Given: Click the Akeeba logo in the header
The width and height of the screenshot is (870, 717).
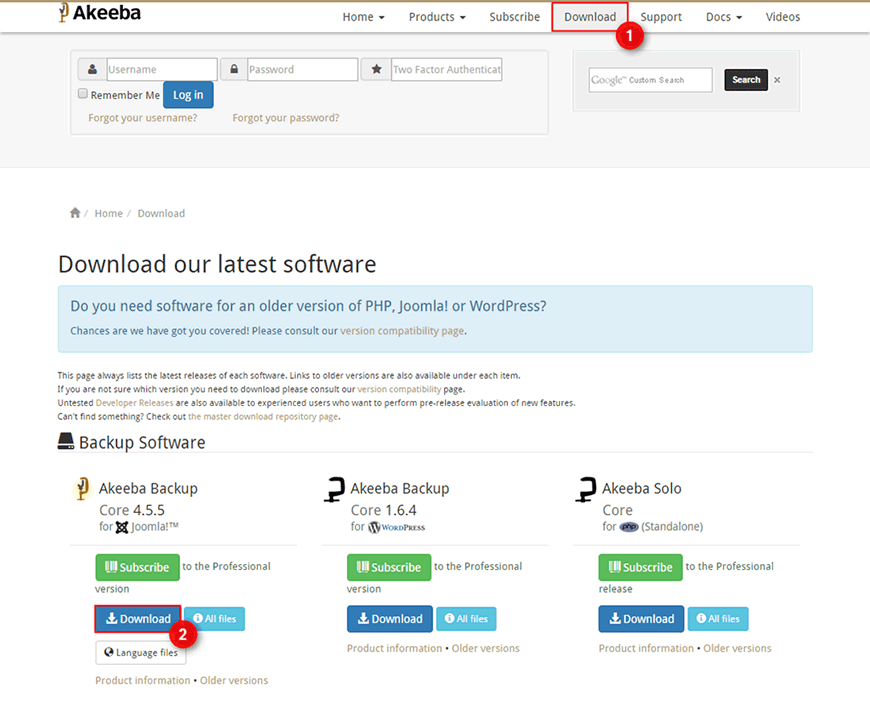Looking at the screenshot, I should point(100,13).
